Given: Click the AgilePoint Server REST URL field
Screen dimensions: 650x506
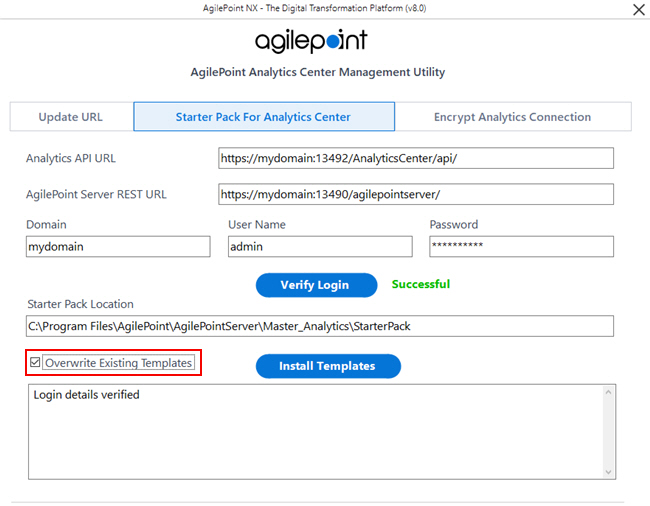Looking at the screenshot, I should pos(416,194).
